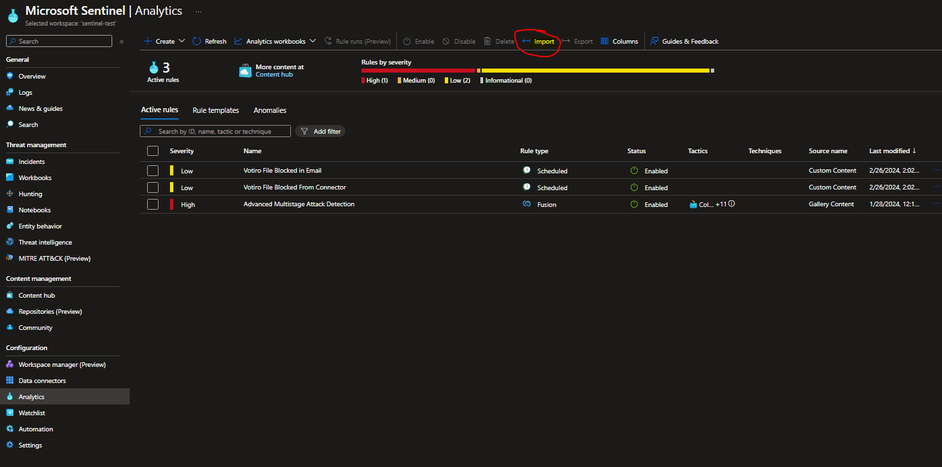Open Threat intelligence page

point(45,242)
